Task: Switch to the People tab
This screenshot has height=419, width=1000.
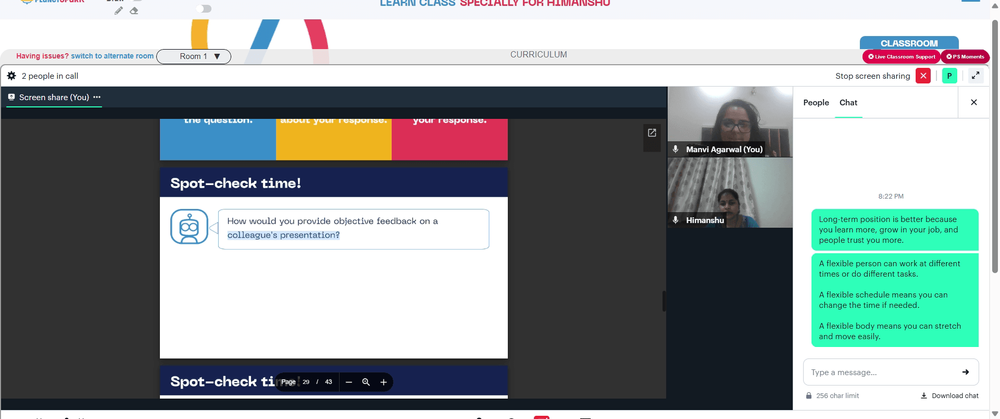Action: pos(816,103)
